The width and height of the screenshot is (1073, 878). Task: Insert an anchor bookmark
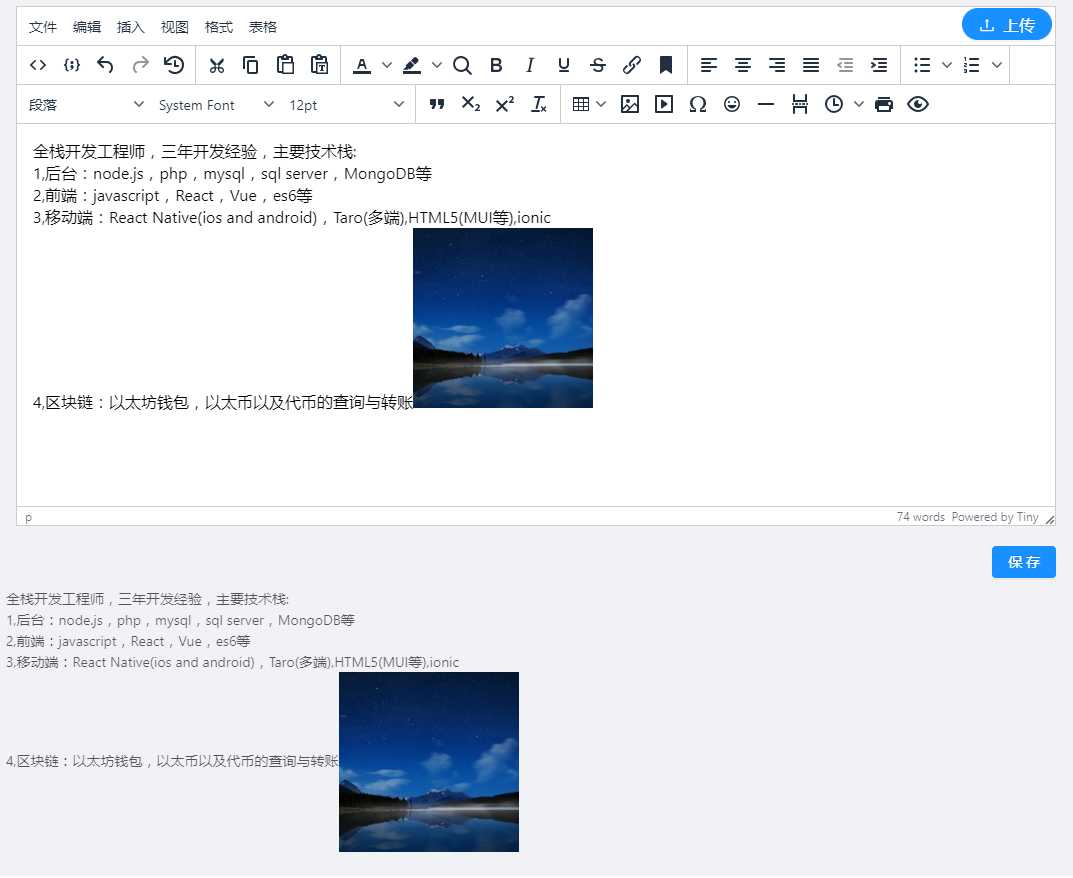click(666, 65)
